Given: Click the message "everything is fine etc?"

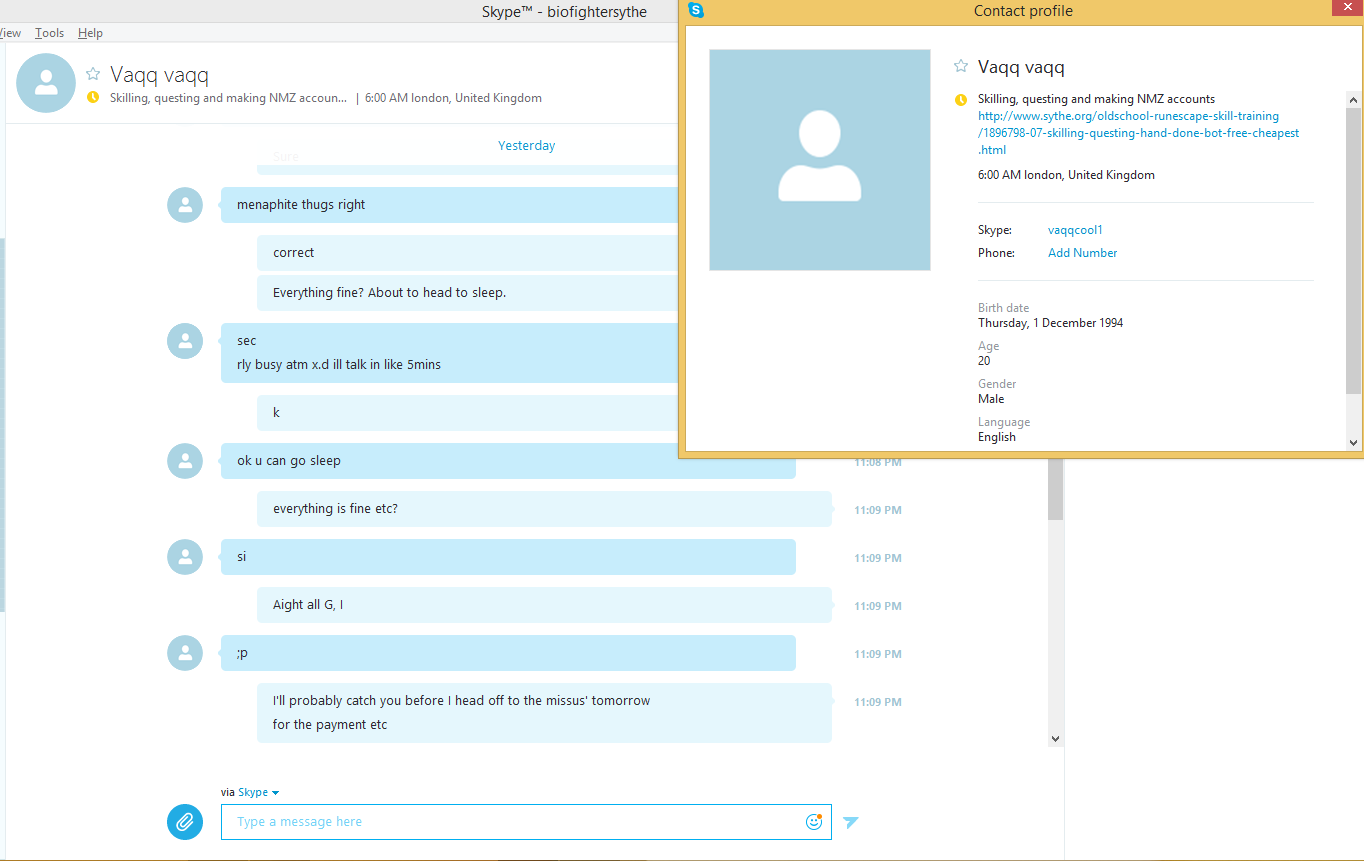Looking at the screenshot, I should click(x=336, y=509).
